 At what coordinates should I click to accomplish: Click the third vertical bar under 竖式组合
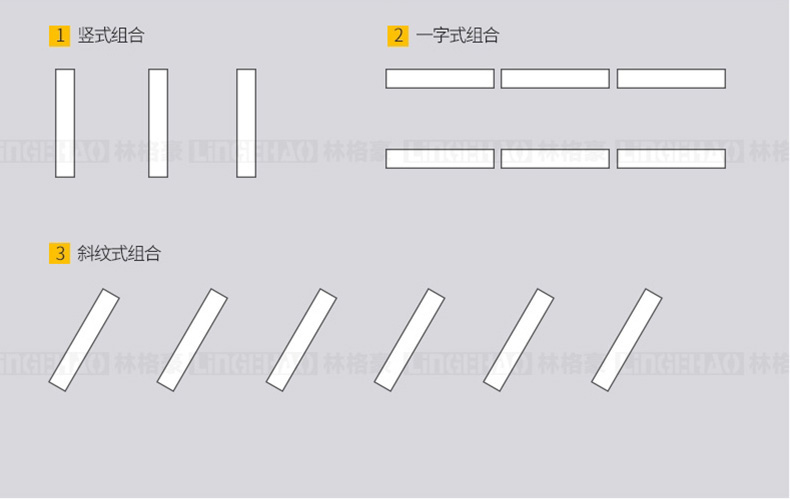click(x=246, y=123)
